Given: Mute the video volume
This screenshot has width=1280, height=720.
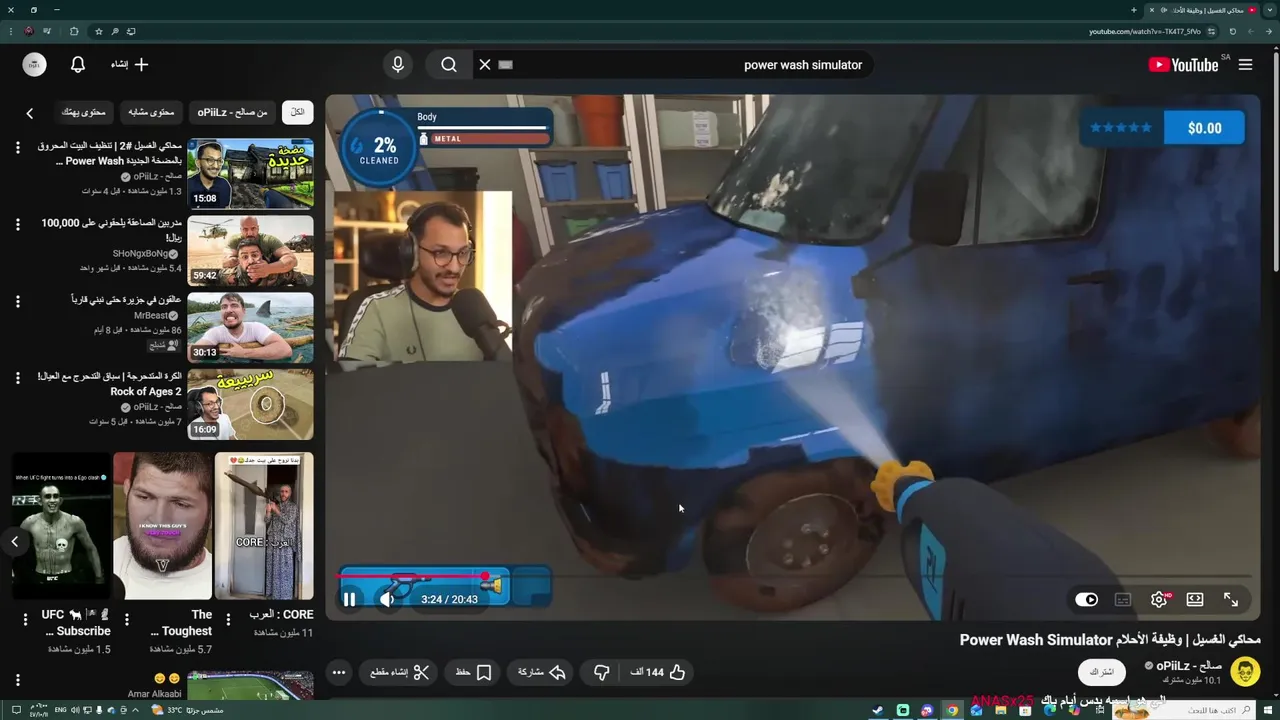Looking at the screenshot, I should tap(387, 600).
